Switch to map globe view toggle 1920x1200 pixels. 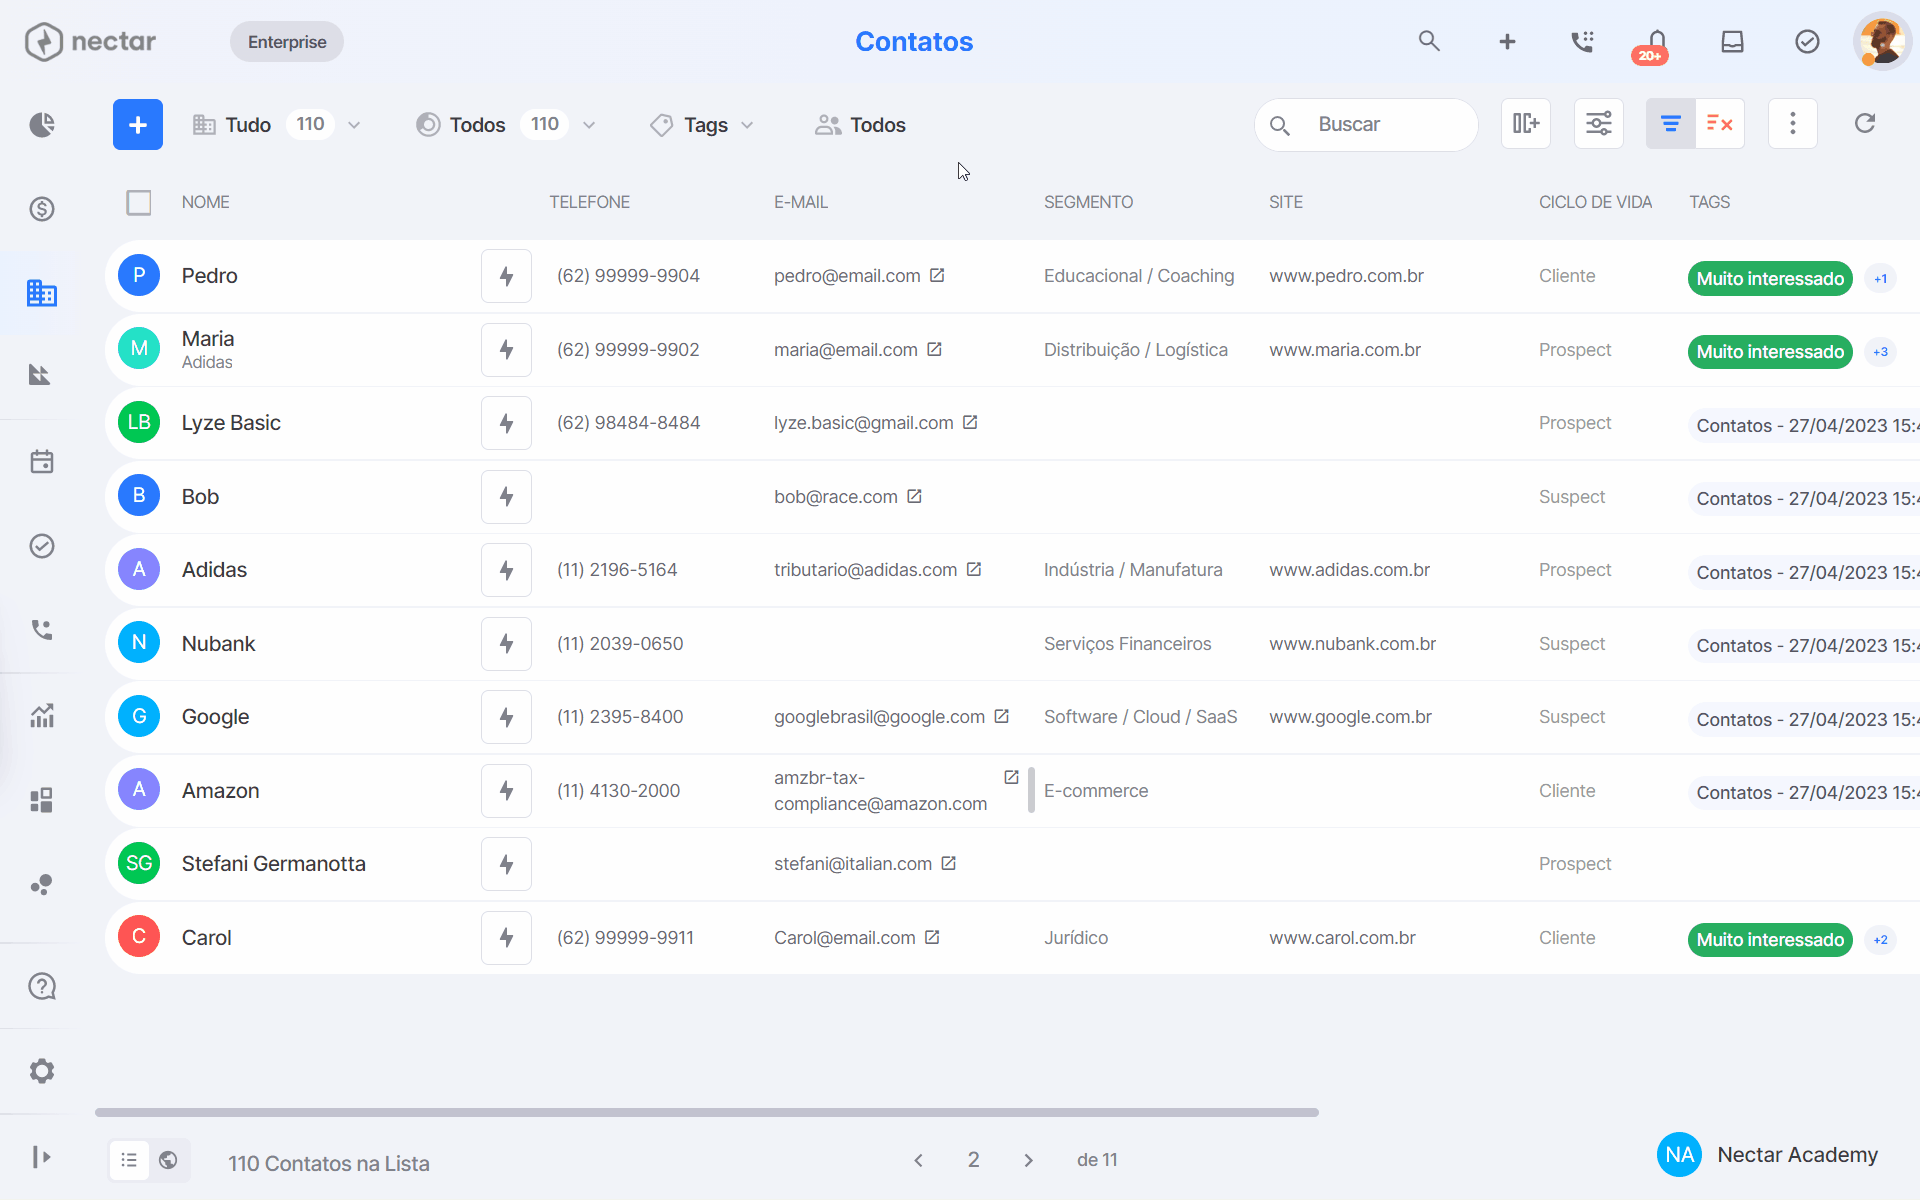pyautogui.click(x=169, y=1160)
